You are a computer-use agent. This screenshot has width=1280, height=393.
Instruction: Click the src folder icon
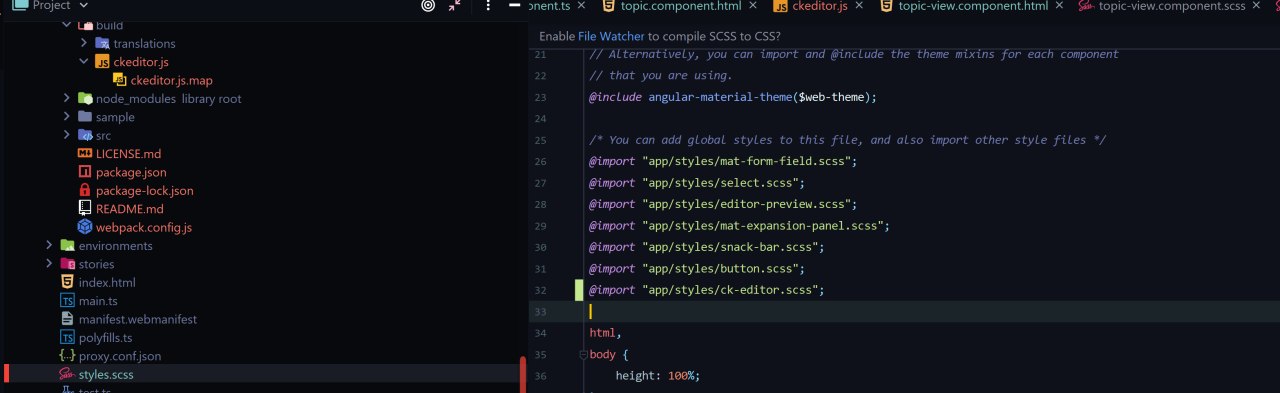[x=85, y=135]
